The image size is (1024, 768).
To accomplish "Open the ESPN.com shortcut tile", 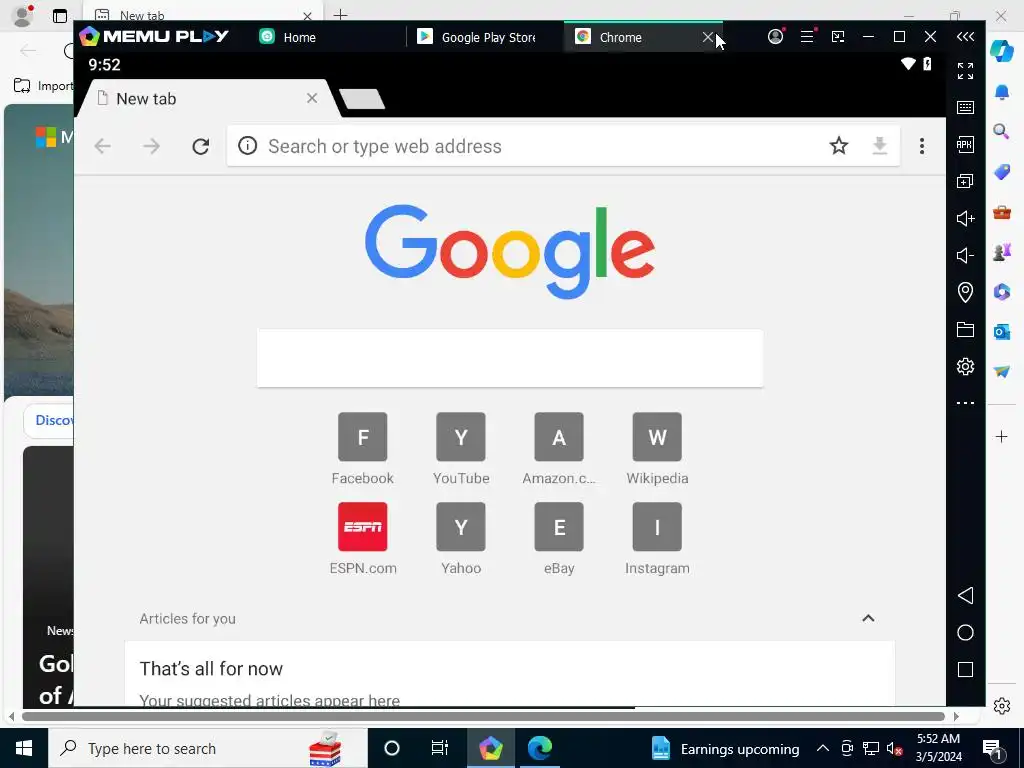I will (362, 539).
